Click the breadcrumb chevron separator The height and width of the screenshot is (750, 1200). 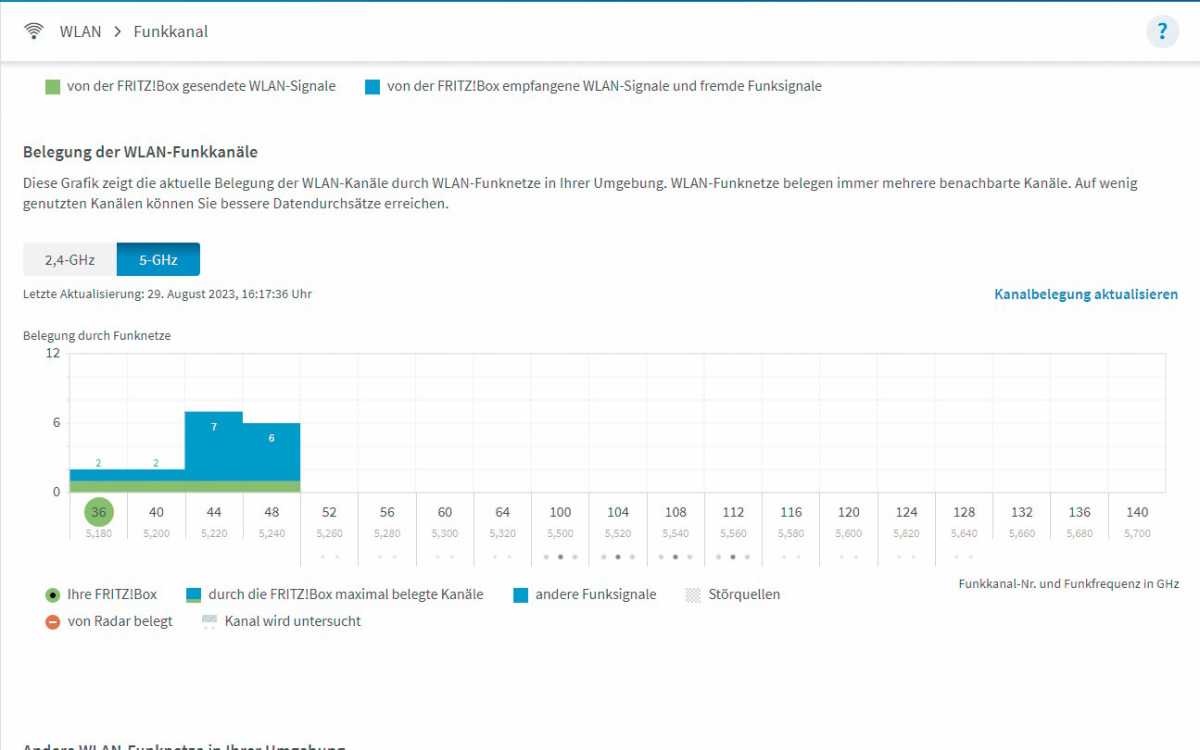[117, 31]
